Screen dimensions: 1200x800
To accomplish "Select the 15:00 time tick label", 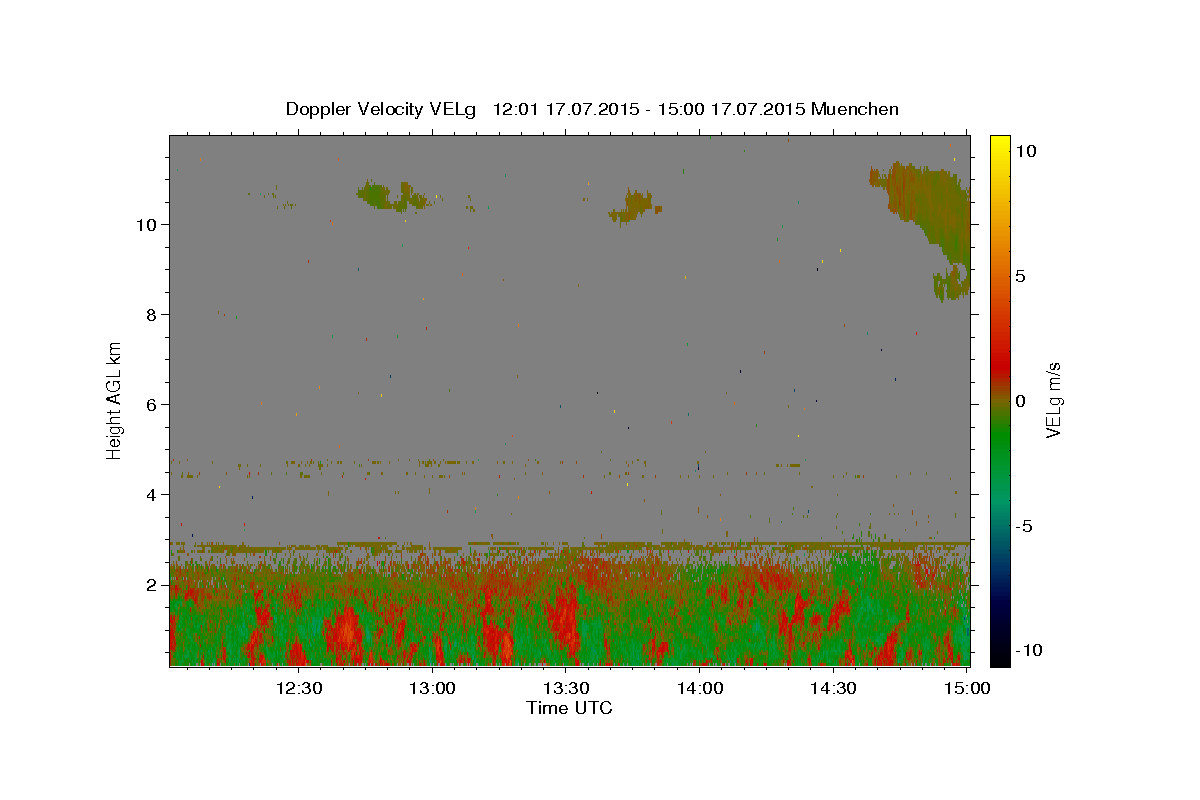I will pos(967,688).
